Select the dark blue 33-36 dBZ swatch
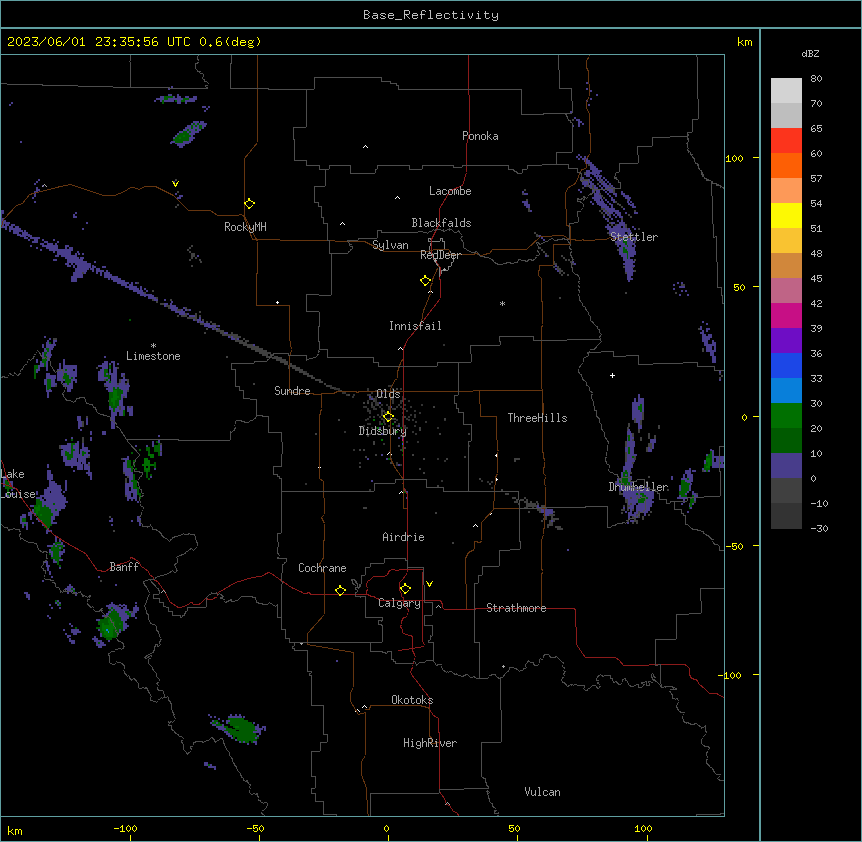The image size is (862, 842). tap(786, 365)
